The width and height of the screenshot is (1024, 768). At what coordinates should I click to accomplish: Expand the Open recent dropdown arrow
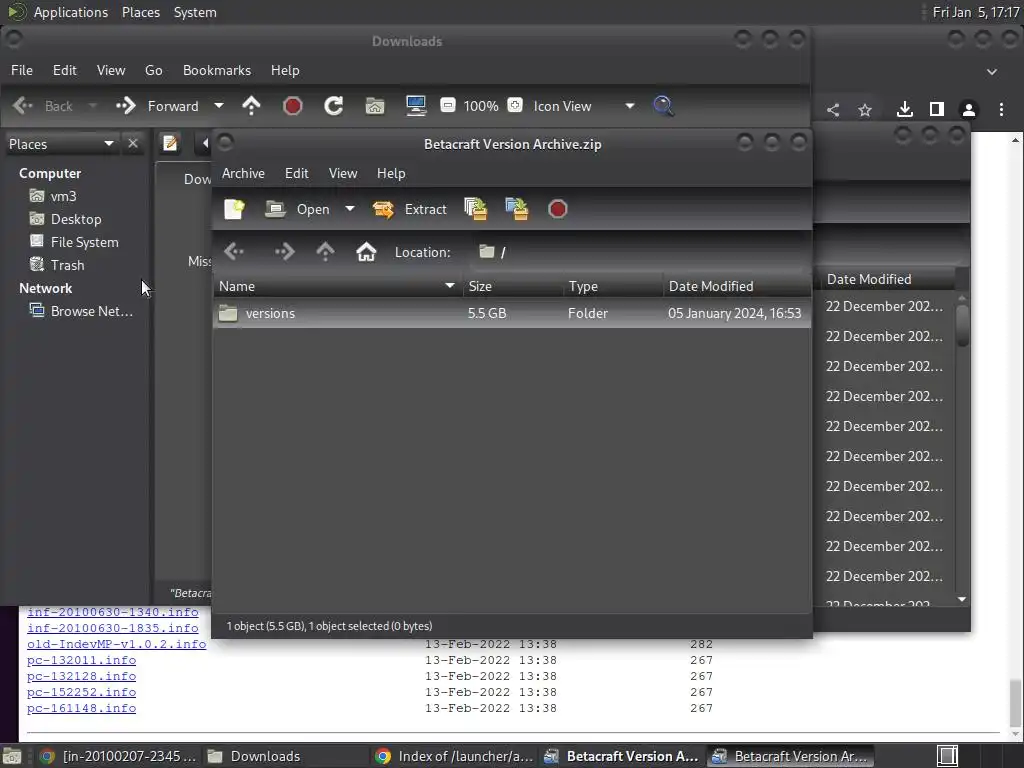pyautogui.click(x=349, y=209)
